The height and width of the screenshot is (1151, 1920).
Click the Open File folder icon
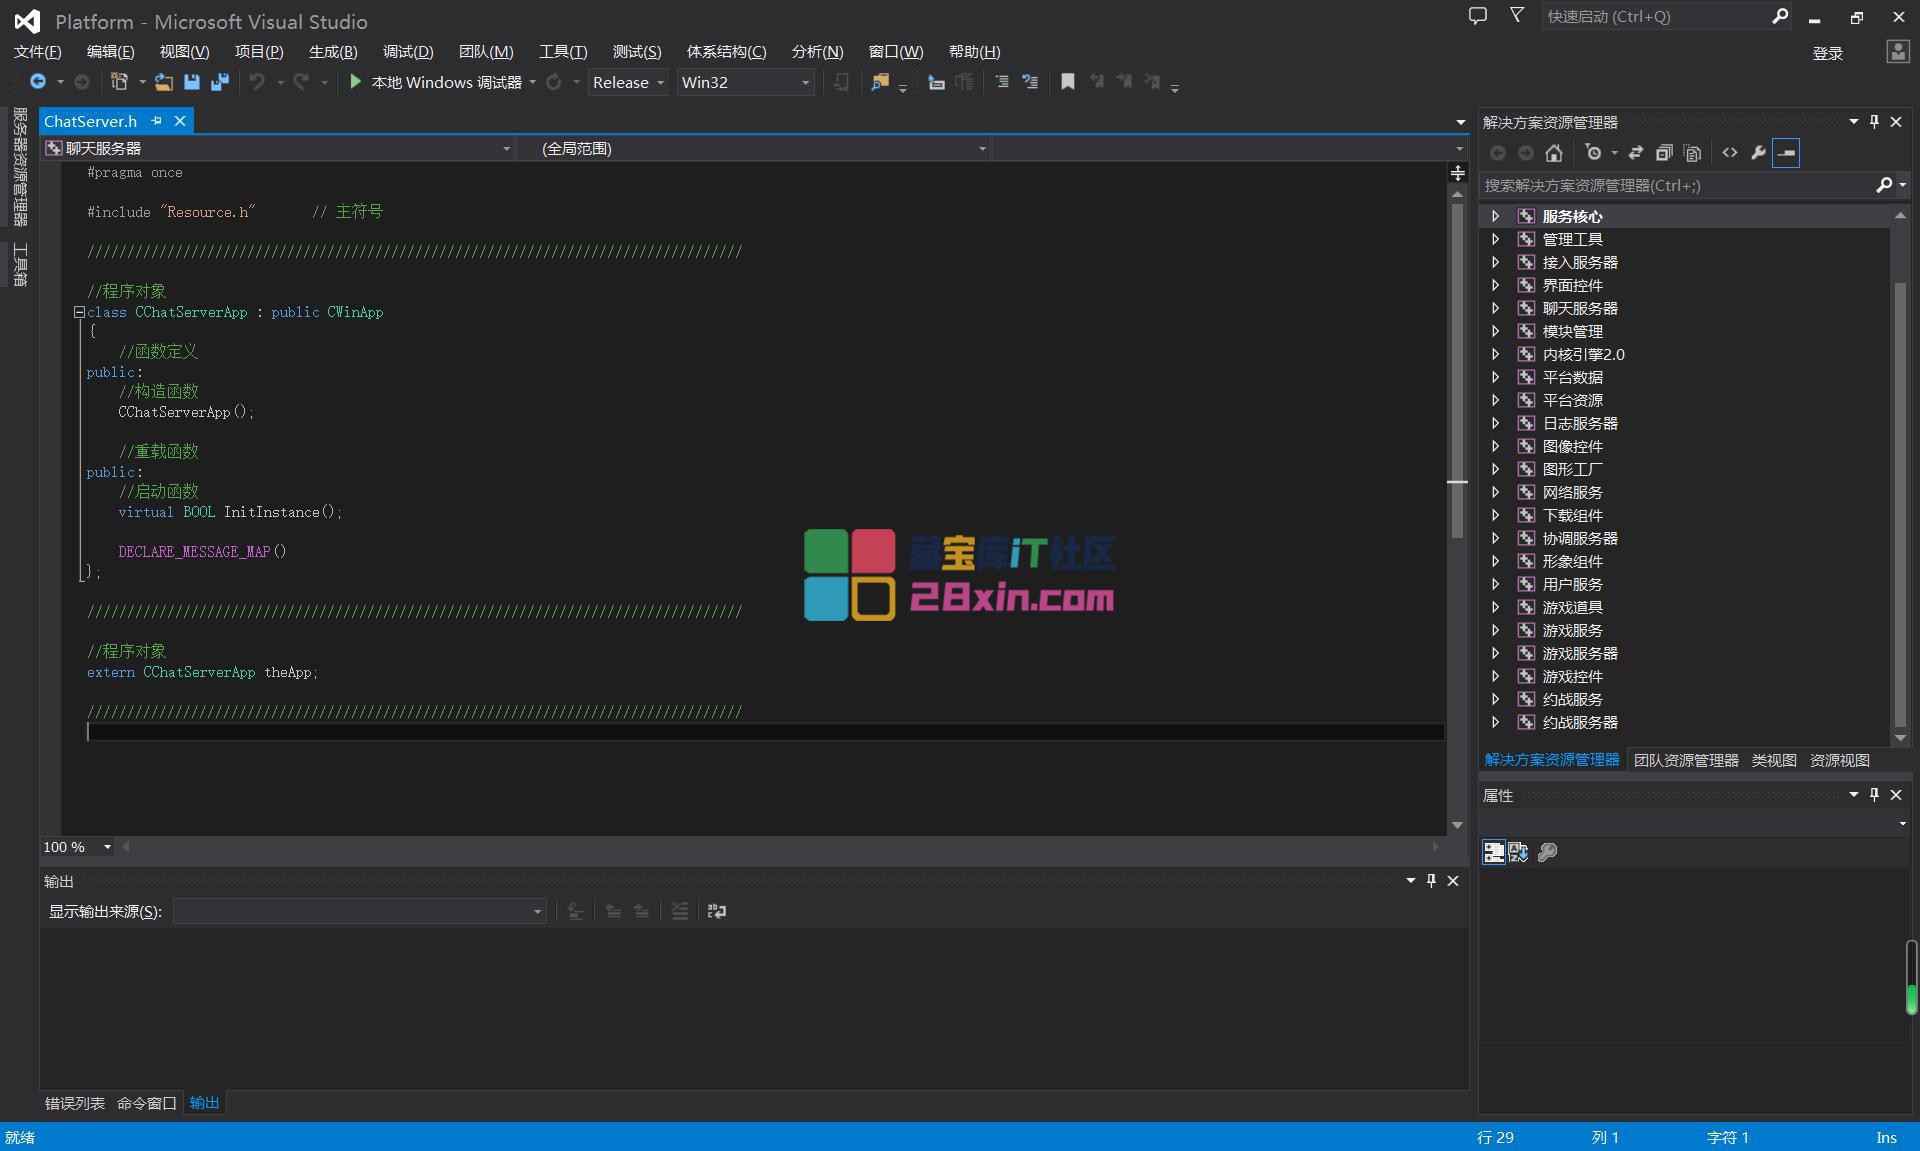click(163, 82)
